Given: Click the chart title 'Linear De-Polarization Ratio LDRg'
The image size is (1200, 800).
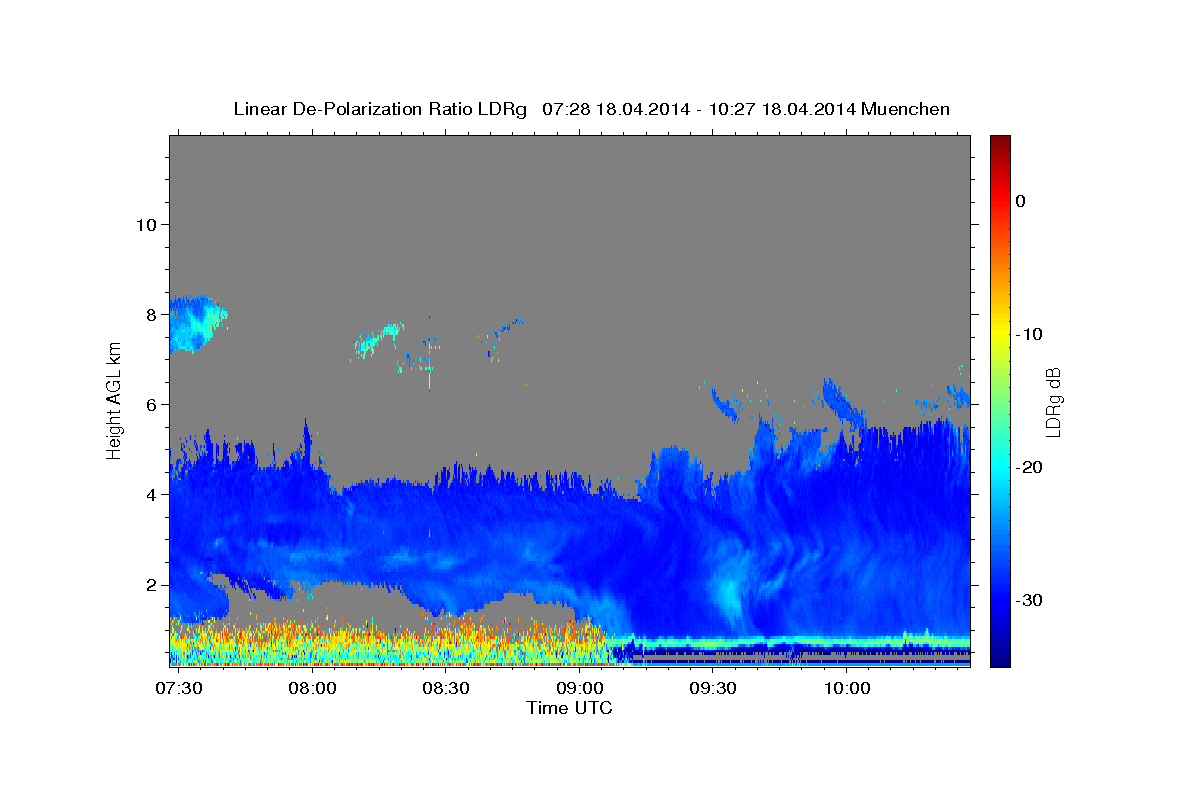Looking at the screenshot, I should [380, 109].
